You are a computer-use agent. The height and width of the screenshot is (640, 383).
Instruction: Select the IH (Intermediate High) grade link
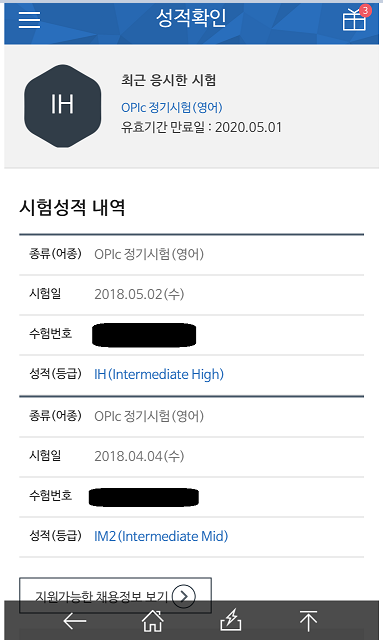point(159,374)
